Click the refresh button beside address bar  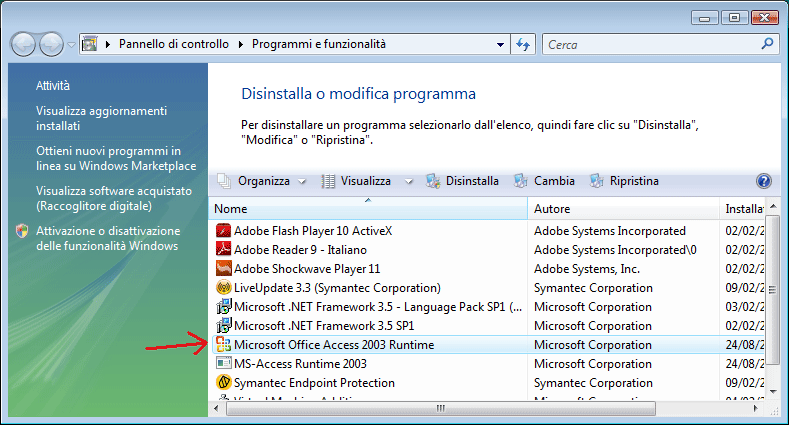pos(523,45)
